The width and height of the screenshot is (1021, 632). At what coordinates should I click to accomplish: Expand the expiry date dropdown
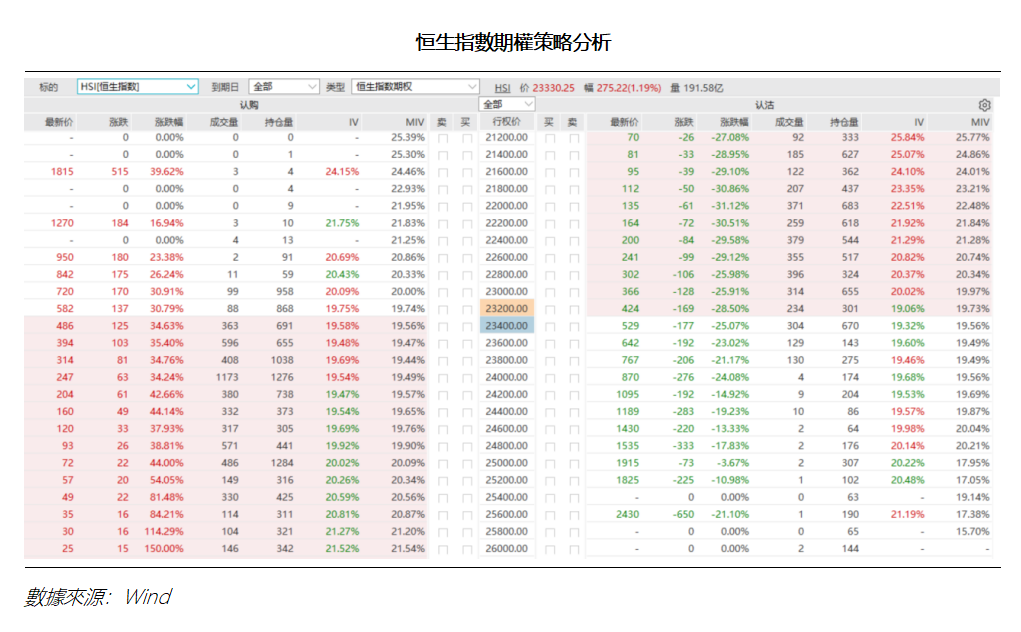pos(283,87)
